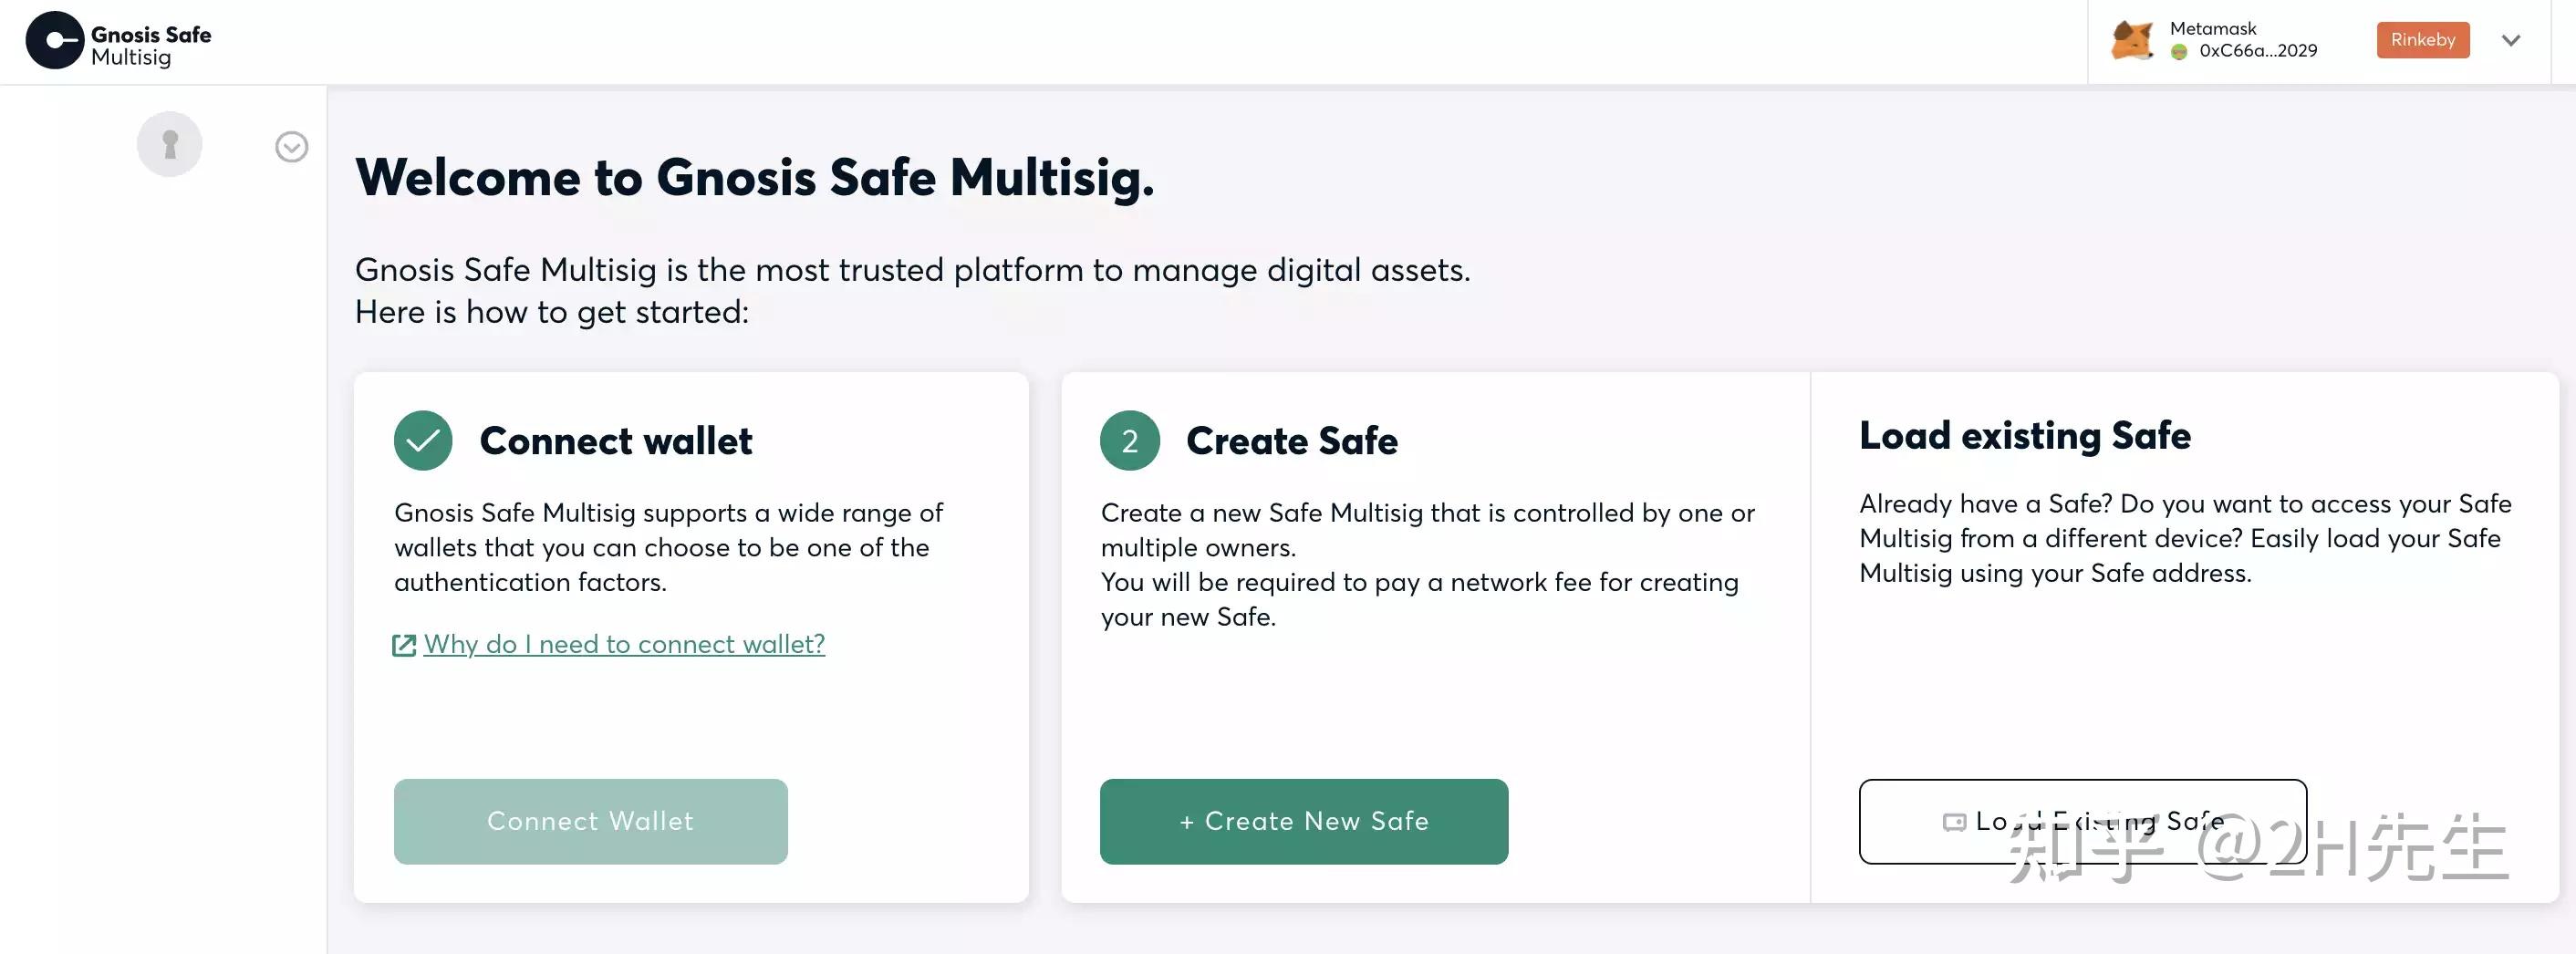Open the account options chevron in the top right

click(x=2510, y=40)
